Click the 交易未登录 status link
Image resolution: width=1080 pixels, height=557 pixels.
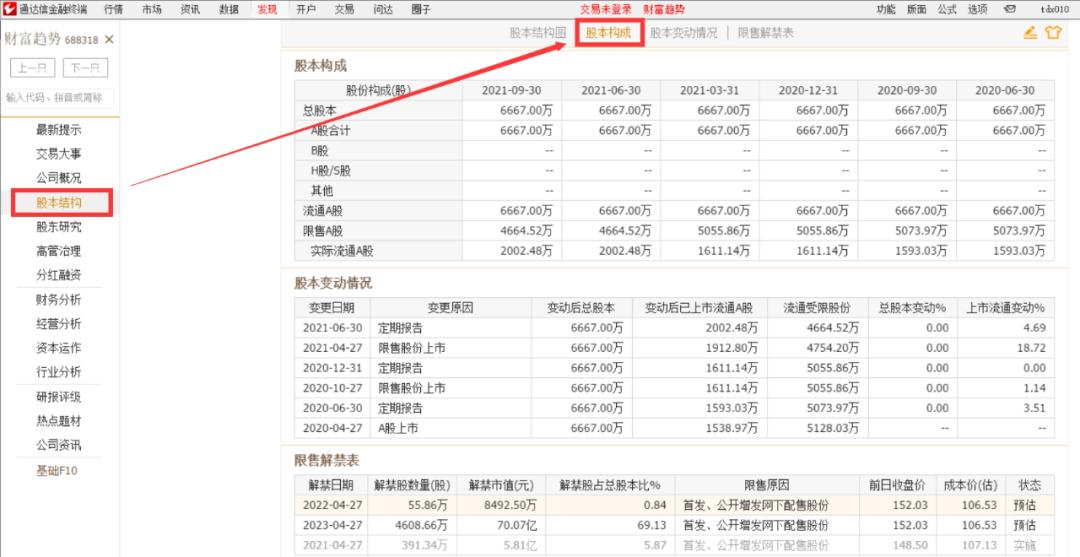click(605, 9)
